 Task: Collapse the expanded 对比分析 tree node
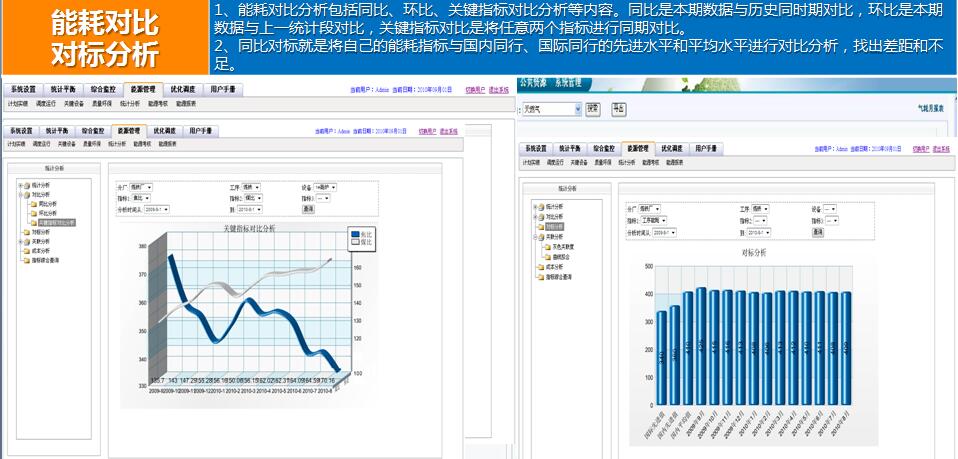(20, 194)
